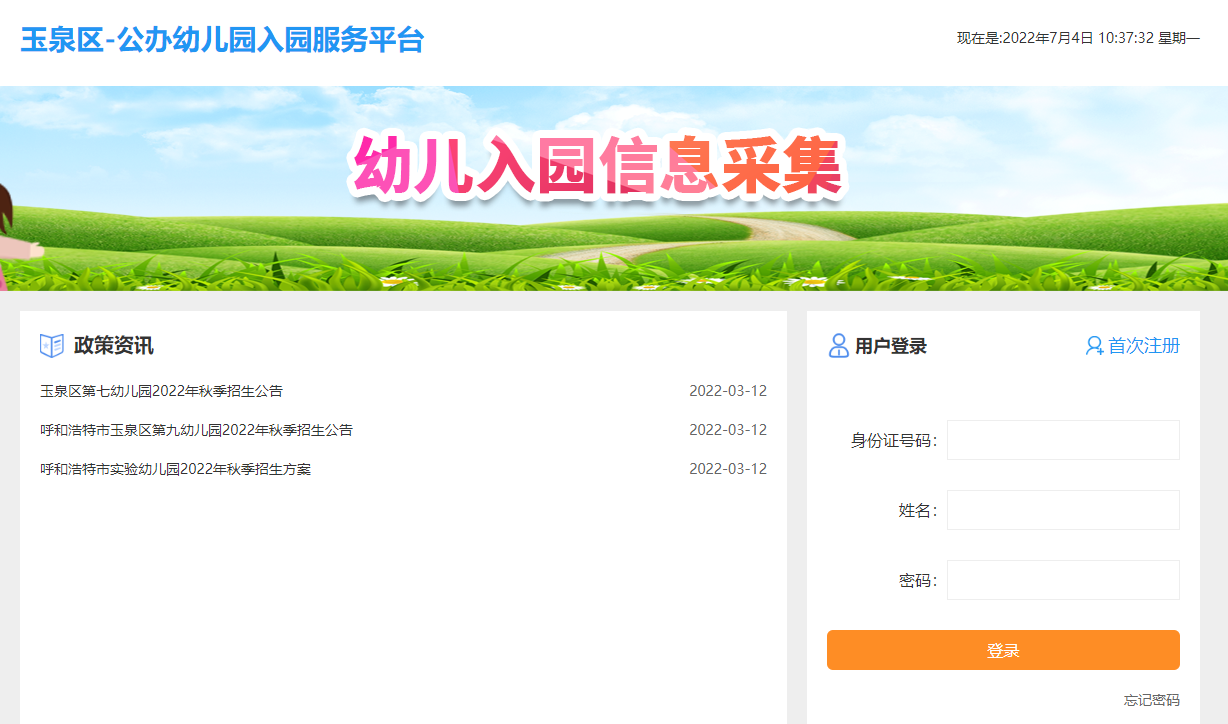Focus the 身份证号码 input field
1228x724 pixels.
1062,440
